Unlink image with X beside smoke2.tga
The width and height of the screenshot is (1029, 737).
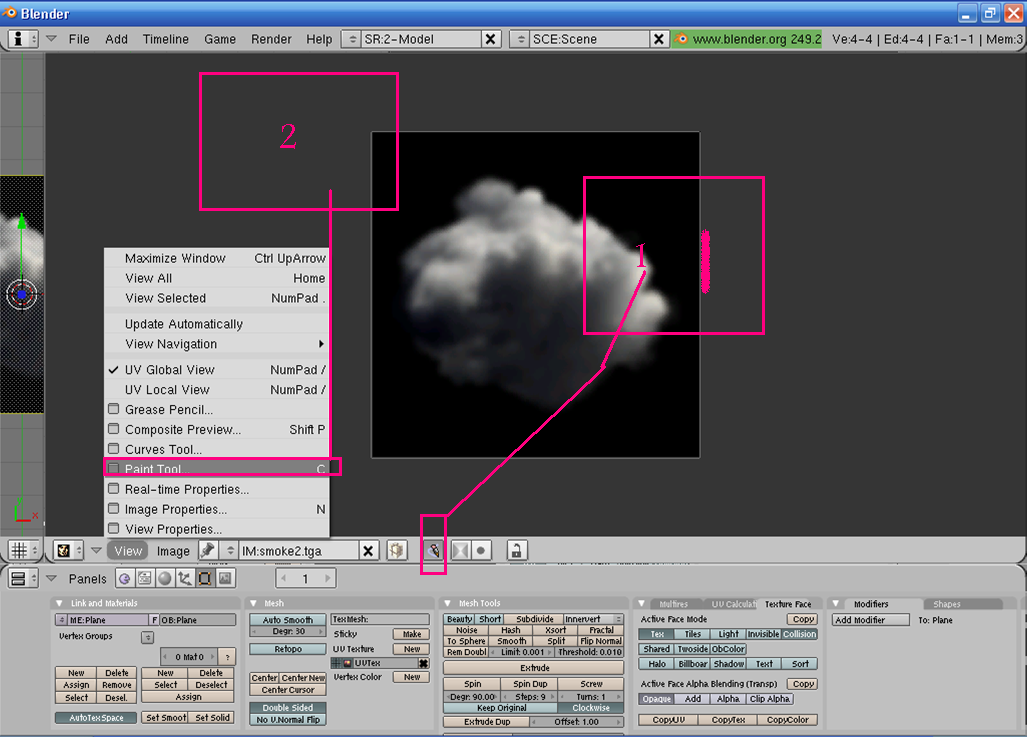(x=369, y=551)
